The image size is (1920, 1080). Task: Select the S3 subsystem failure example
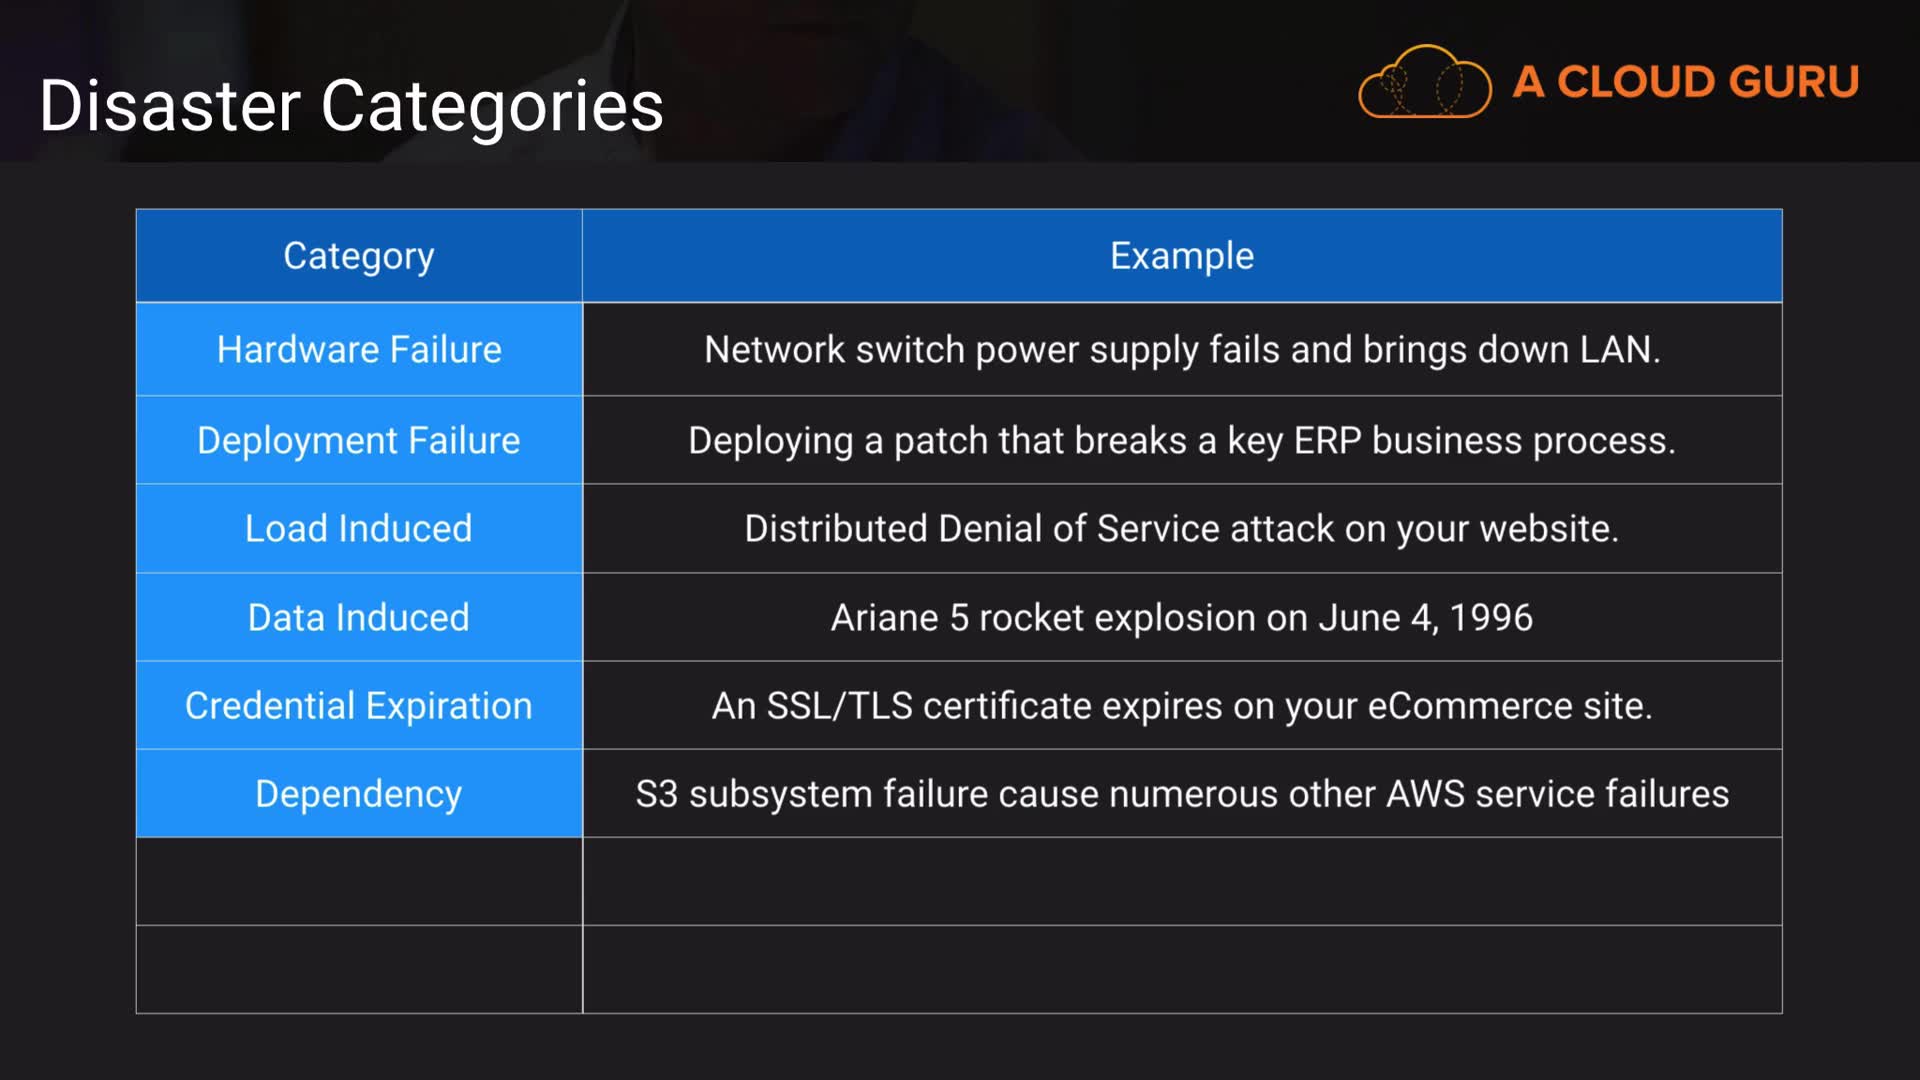tap(1181, 794)
